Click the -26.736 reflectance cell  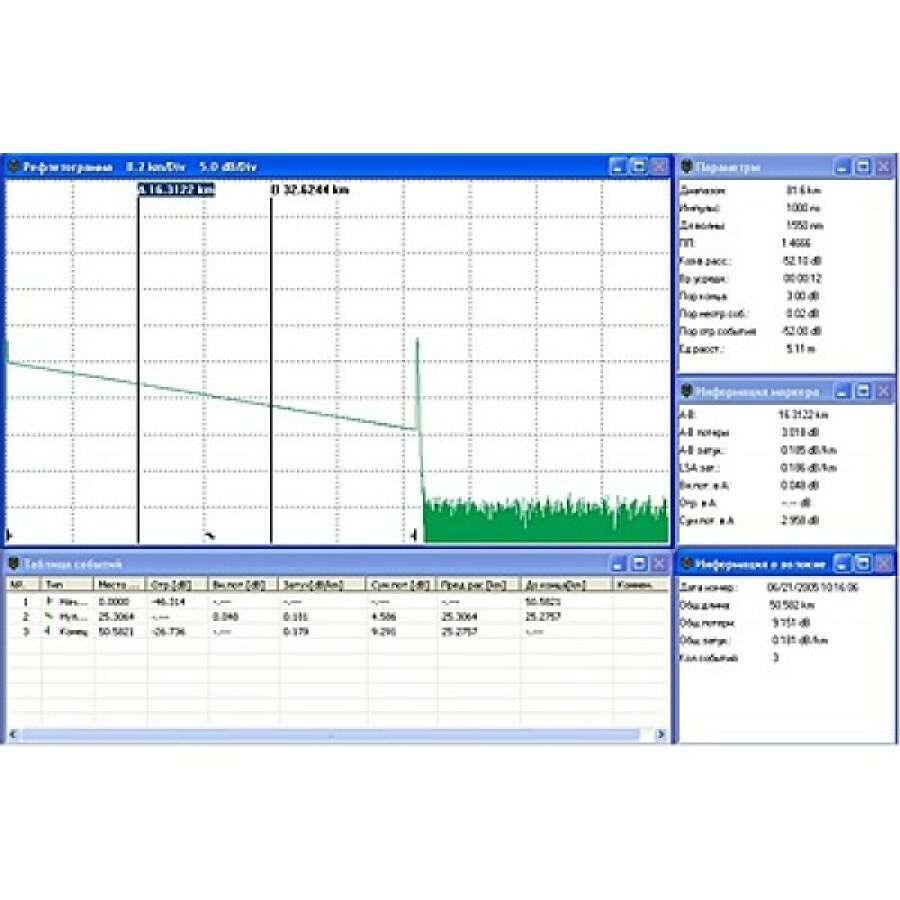click(168, 631)
